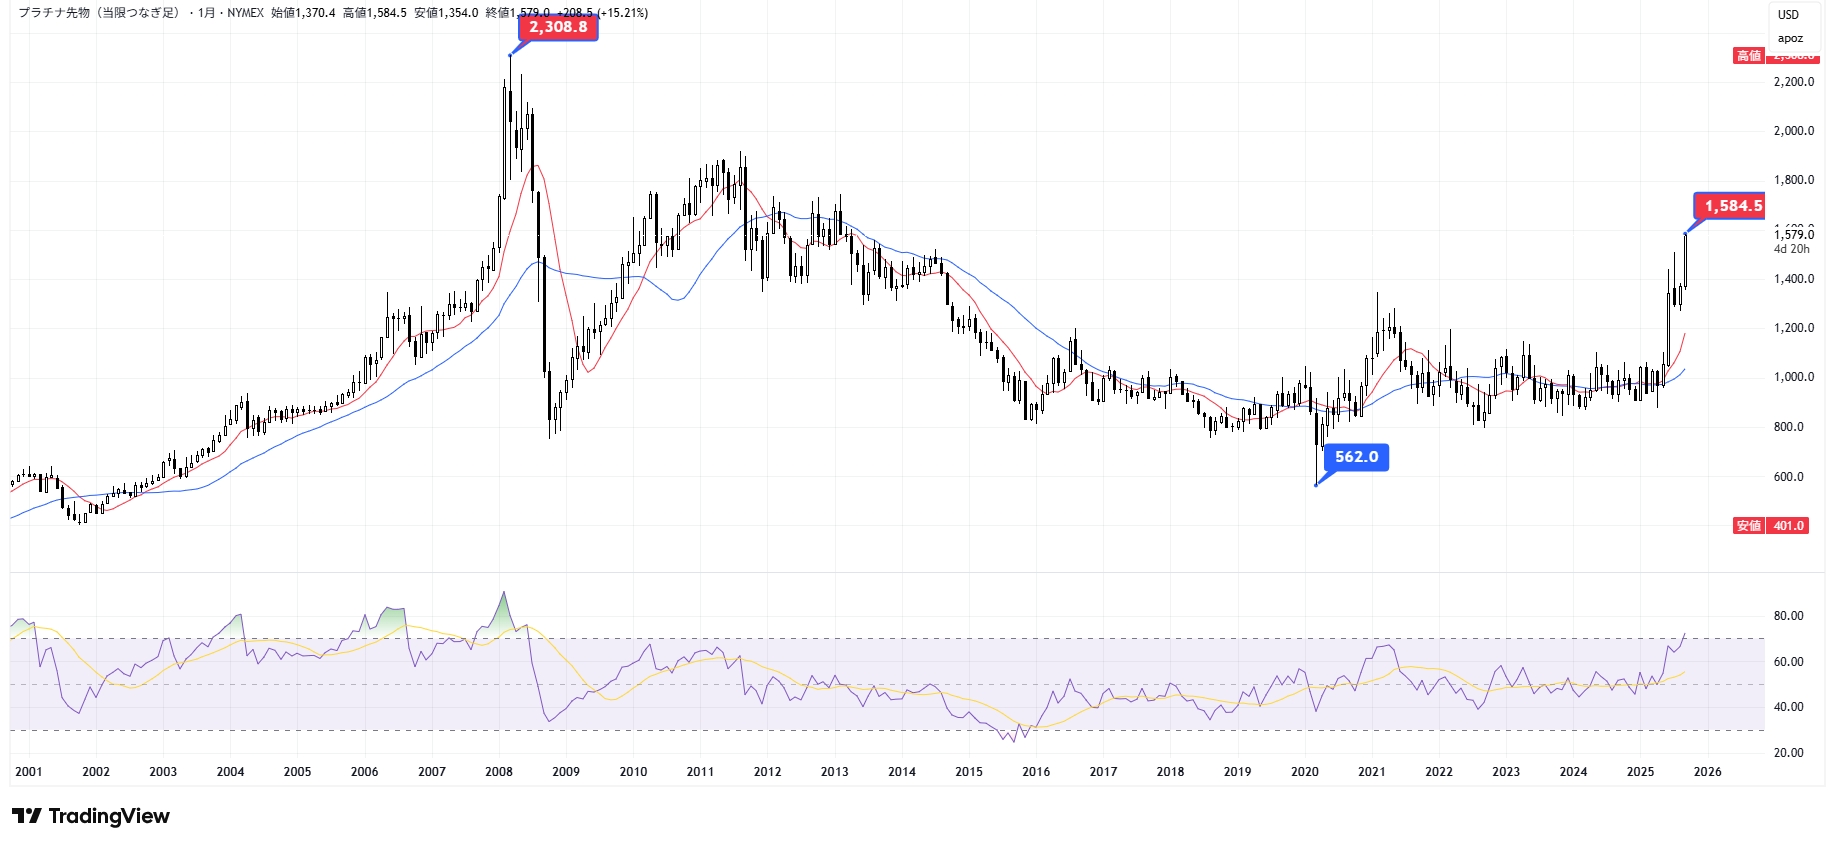Click the TradingView wordmark text
The height and width of the screenshot is (846, 1831).
click(x=109, y=816)
